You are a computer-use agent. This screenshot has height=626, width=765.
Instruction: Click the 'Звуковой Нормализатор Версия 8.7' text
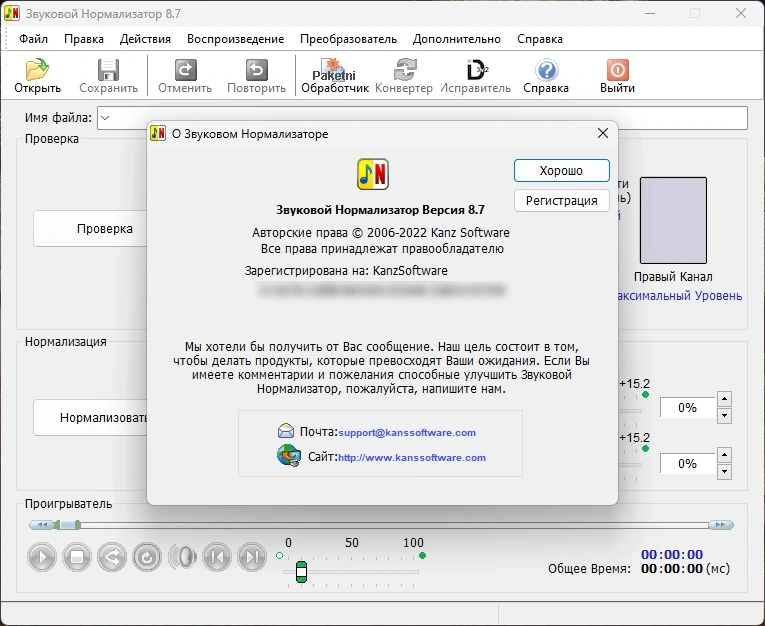(x=381, y=210)
